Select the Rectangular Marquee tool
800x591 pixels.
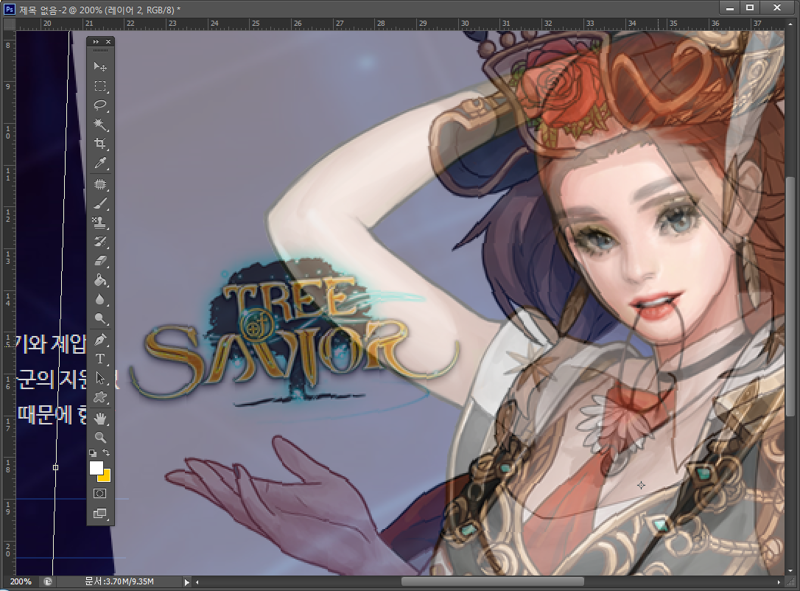tap(100, 86)
